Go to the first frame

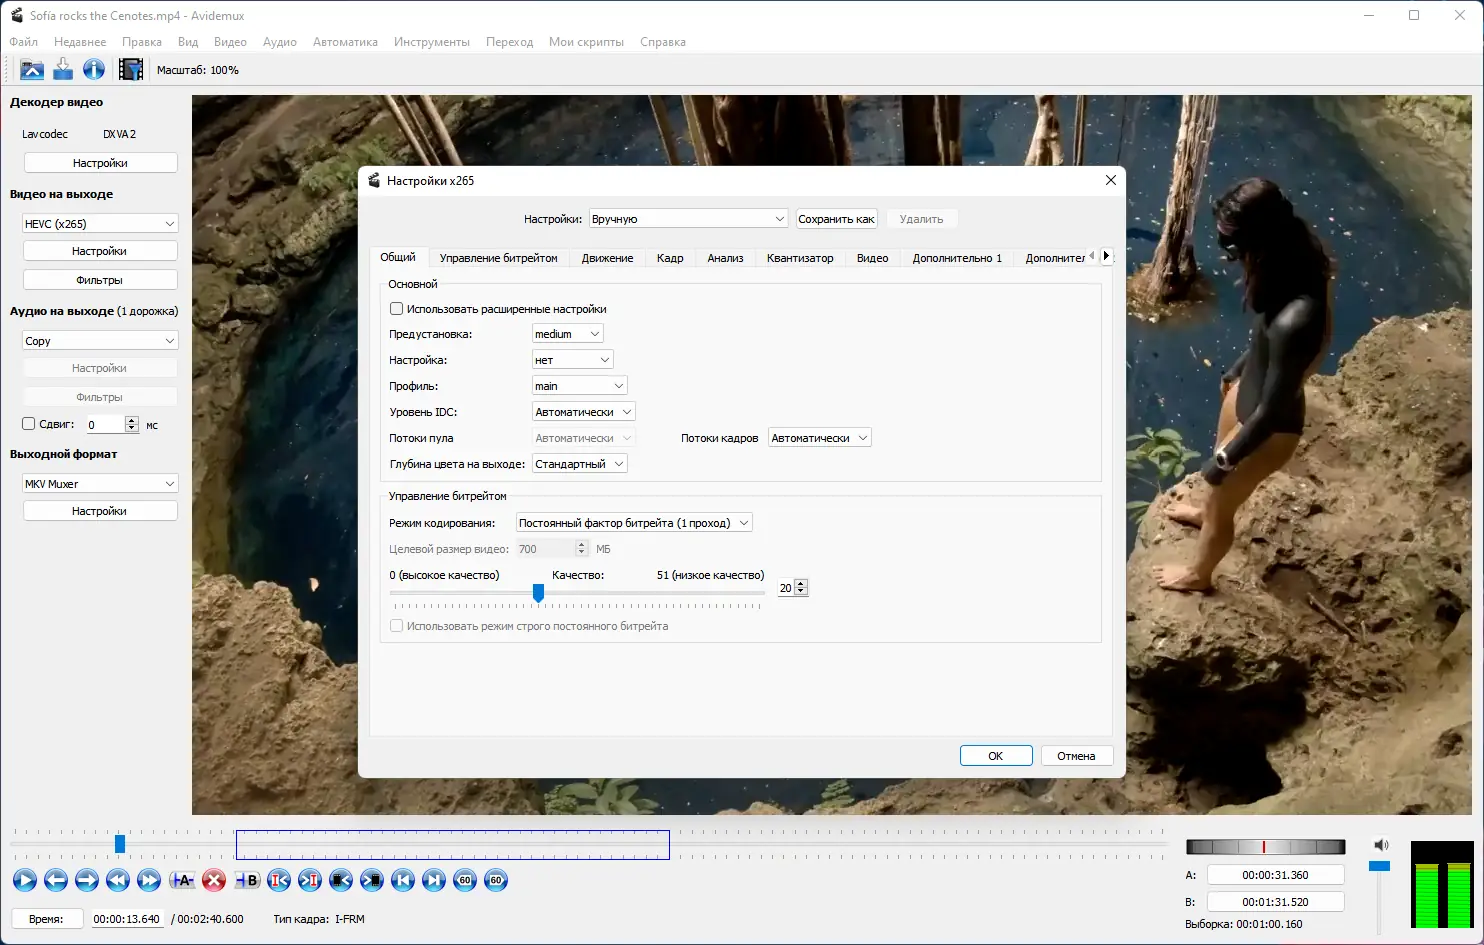(403, 880)
